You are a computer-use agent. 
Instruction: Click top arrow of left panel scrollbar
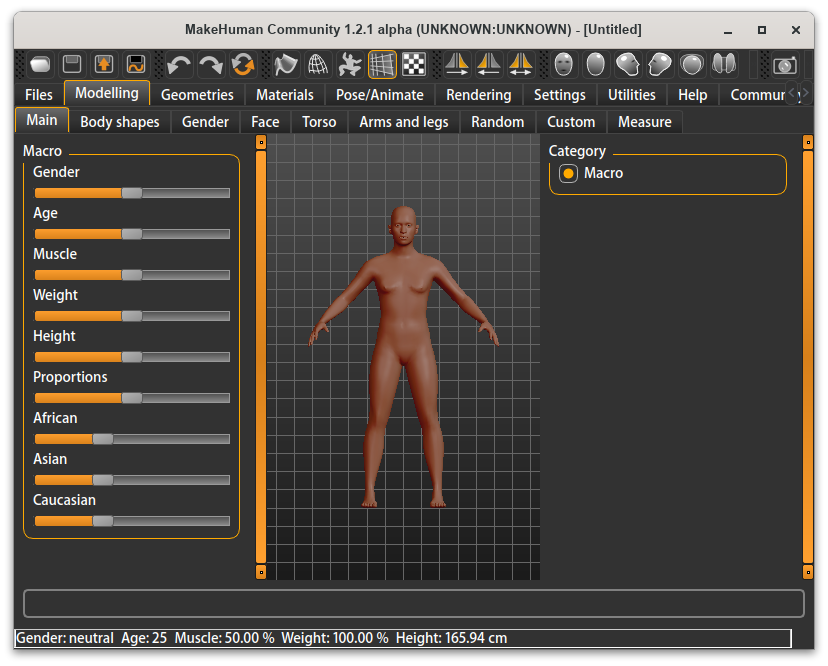coord(261,143)
